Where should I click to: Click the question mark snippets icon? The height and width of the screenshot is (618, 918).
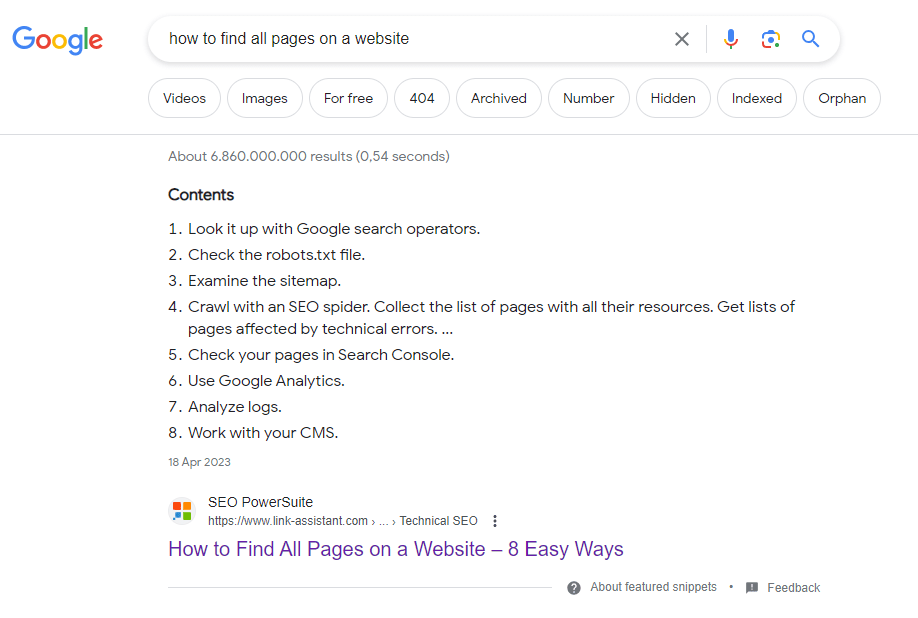574,588
